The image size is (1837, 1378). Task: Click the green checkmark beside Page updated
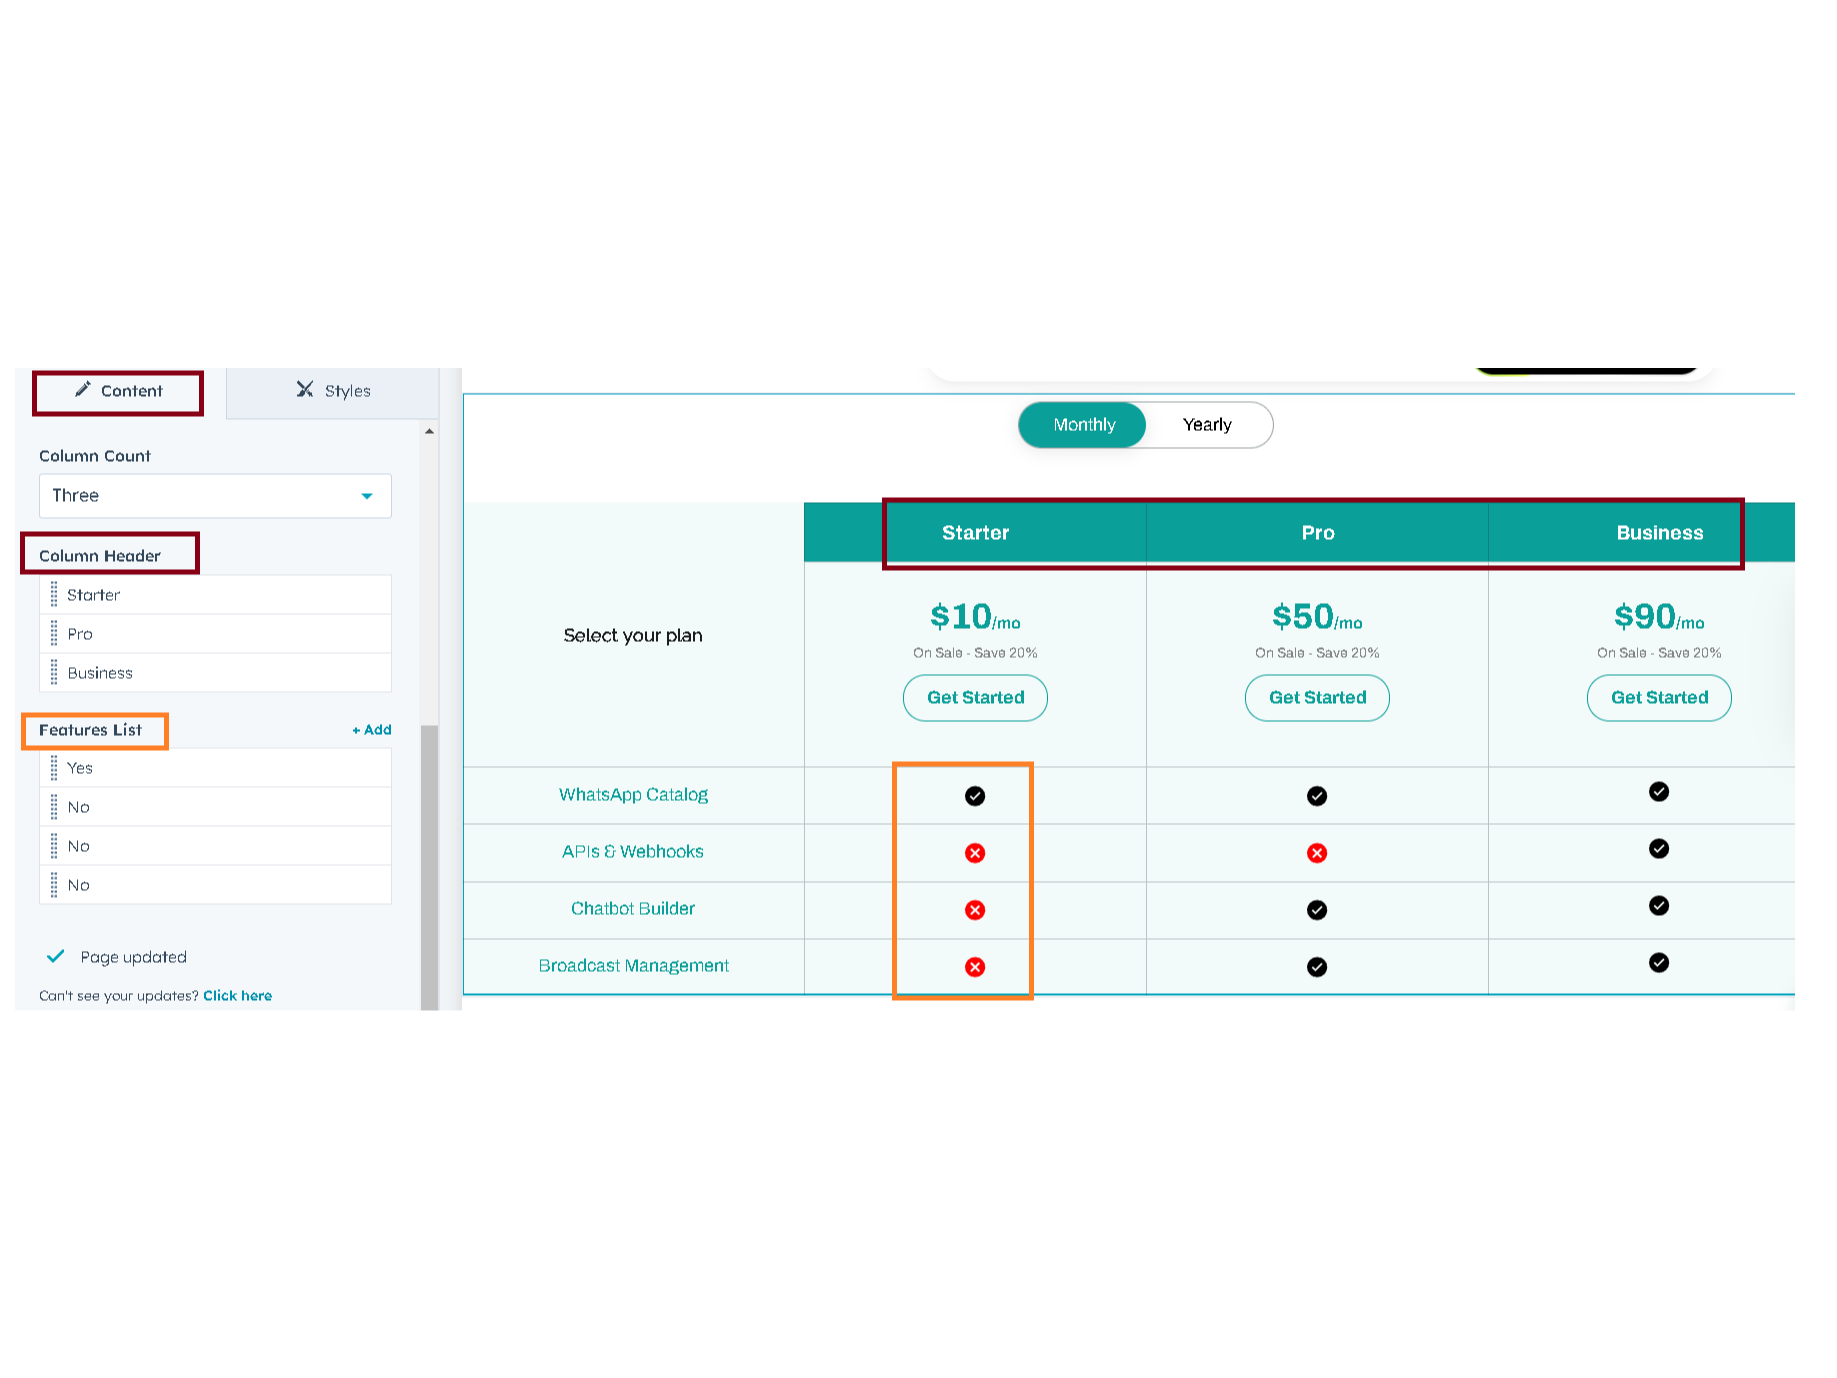(55, 956)
